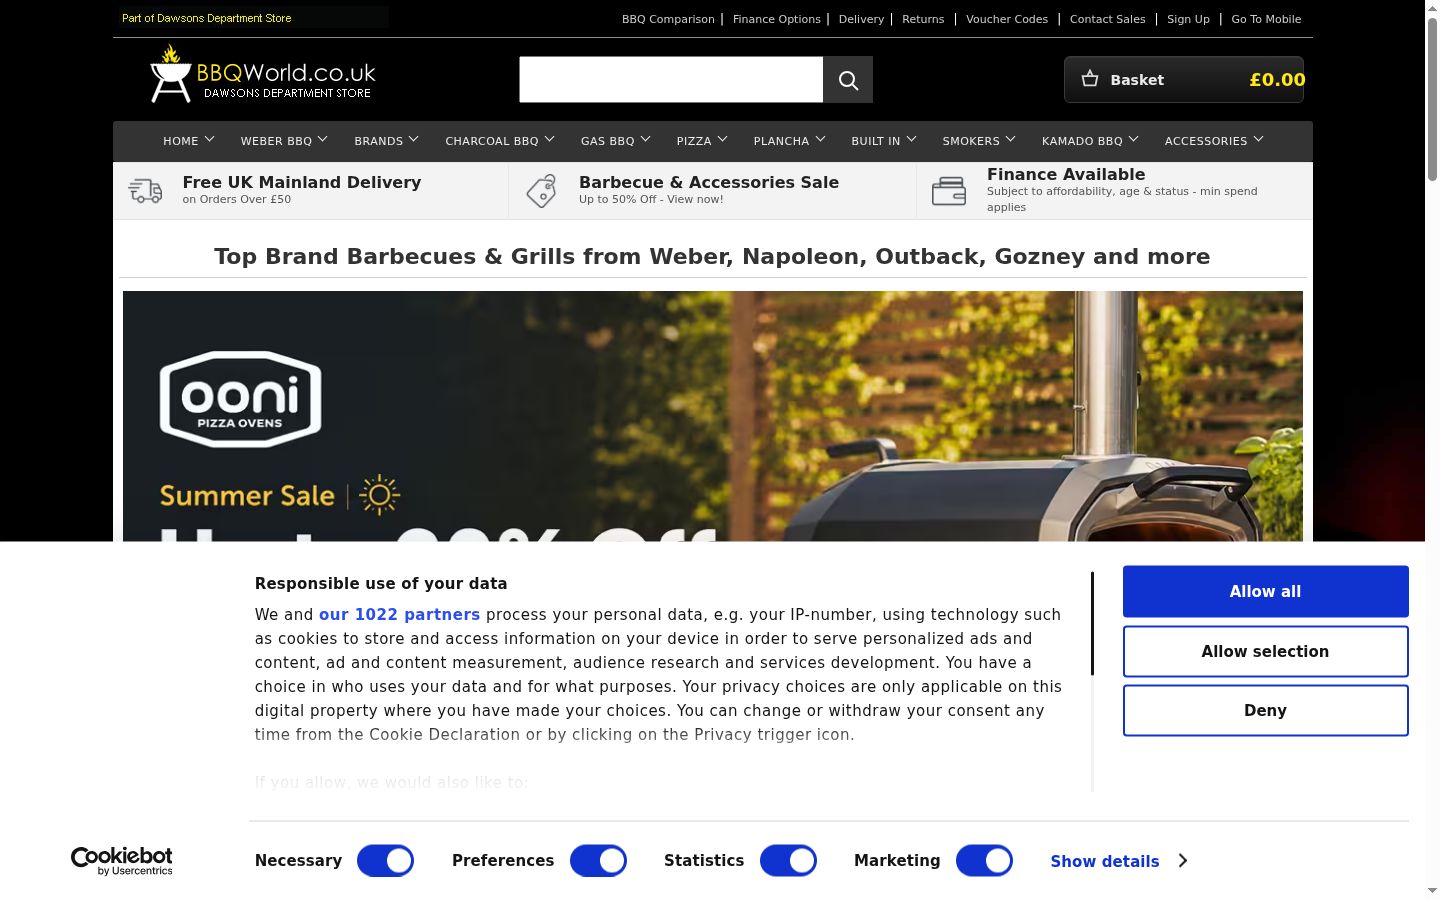The width and height of the screenshot is (1440, 900).
Task: Go to Finance Options
Action: pos(776,19)
